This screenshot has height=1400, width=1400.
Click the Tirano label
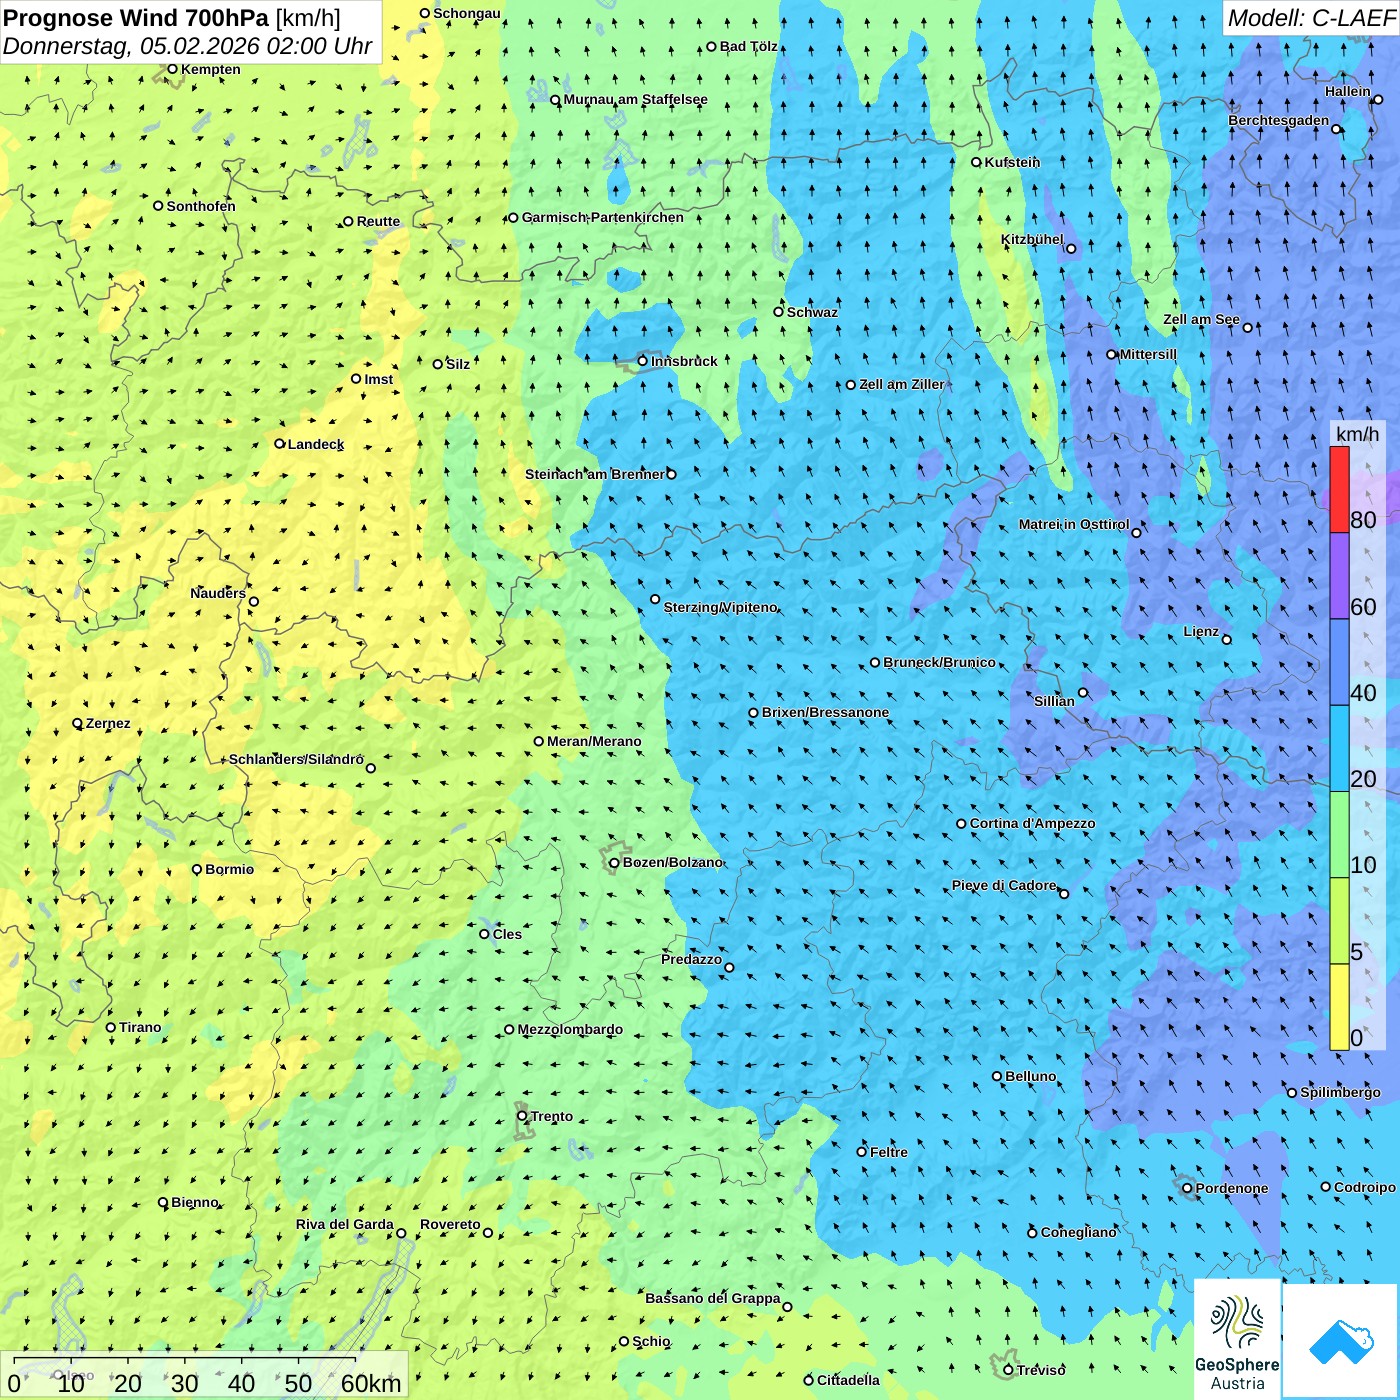pyautogui.click(x=140, y=1027)
